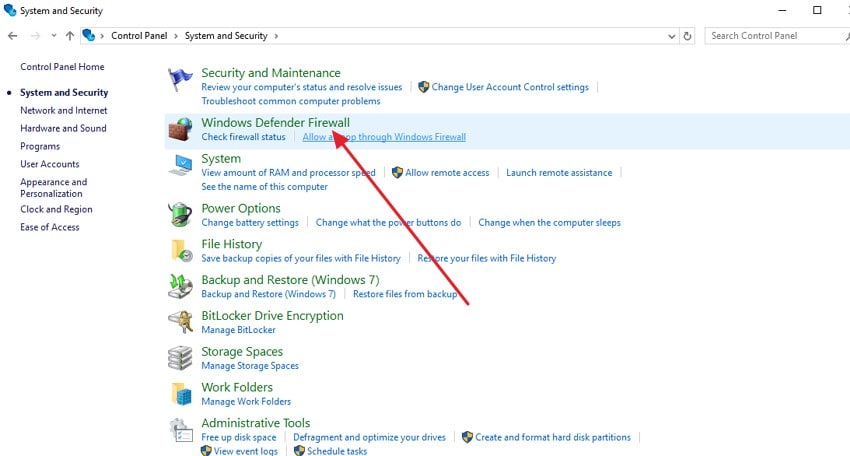The image size is (850, 456).
Task: Click Check firewall status
Action: [x=243, y=137]
